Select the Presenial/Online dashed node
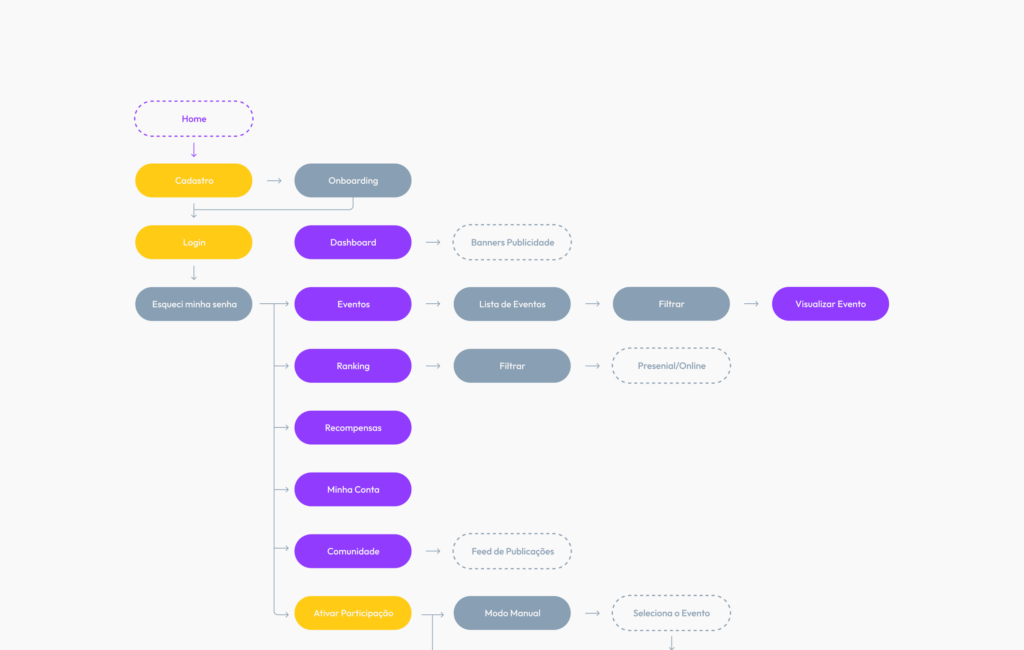This screenshot has height=650, width=1024. click(671, 366)
